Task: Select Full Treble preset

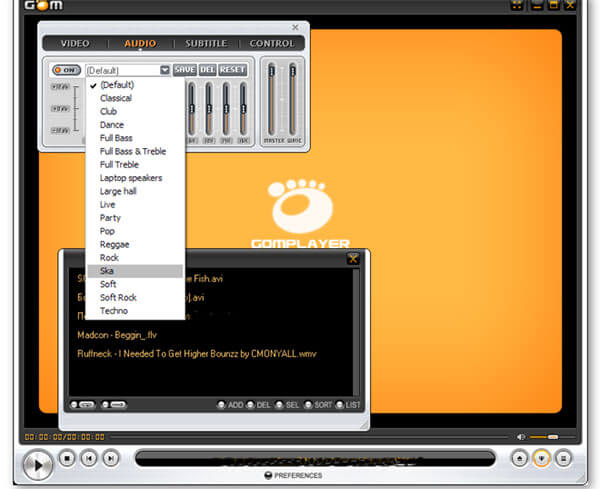Action: tap(135, 165)
